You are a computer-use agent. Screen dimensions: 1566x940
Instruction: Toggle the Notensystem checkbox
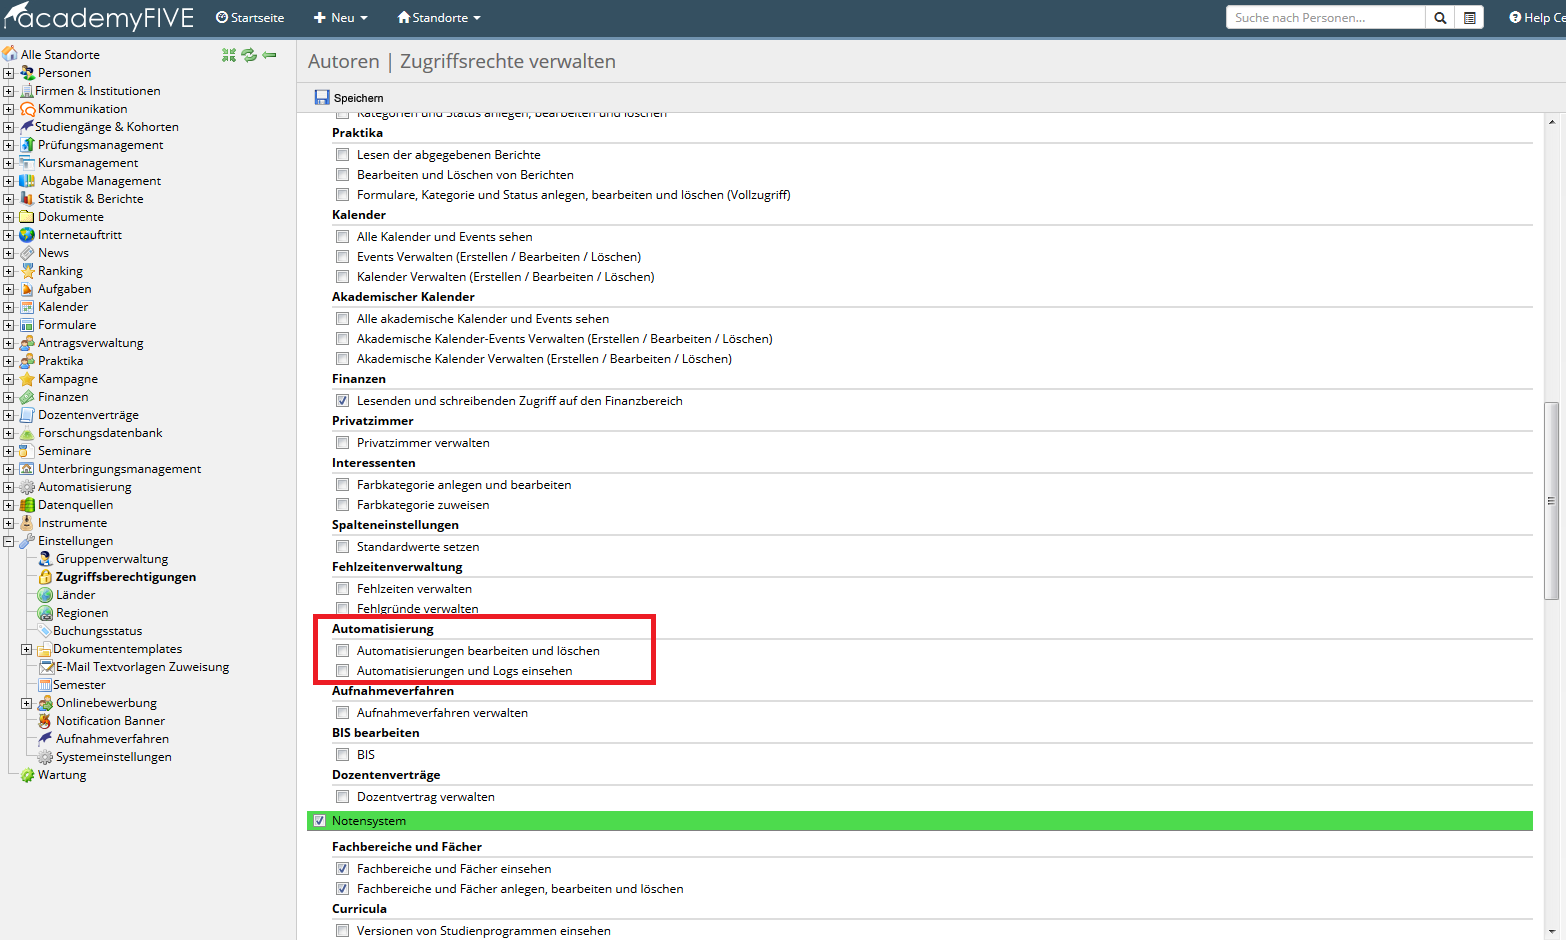point(320,821)
